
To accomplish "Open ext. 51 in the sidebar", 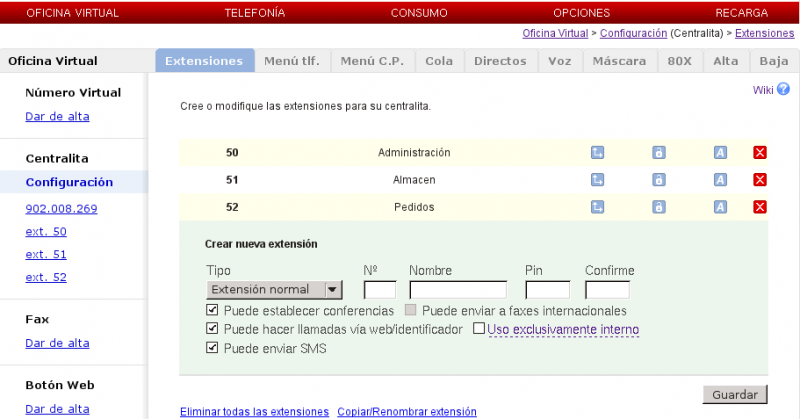I will pyautogui.click(x=46, y=254).
